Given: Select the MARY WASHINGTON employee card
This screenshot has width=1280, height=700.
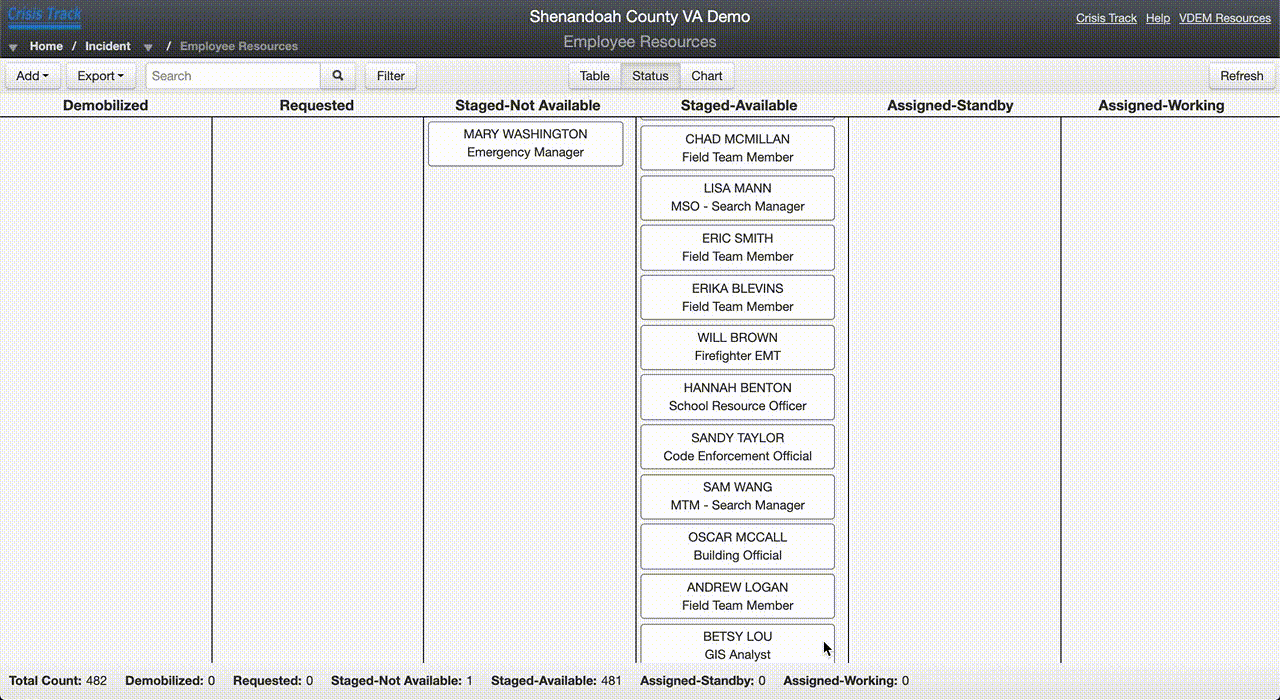Looking at the screenshot, I should click(525, 143).
